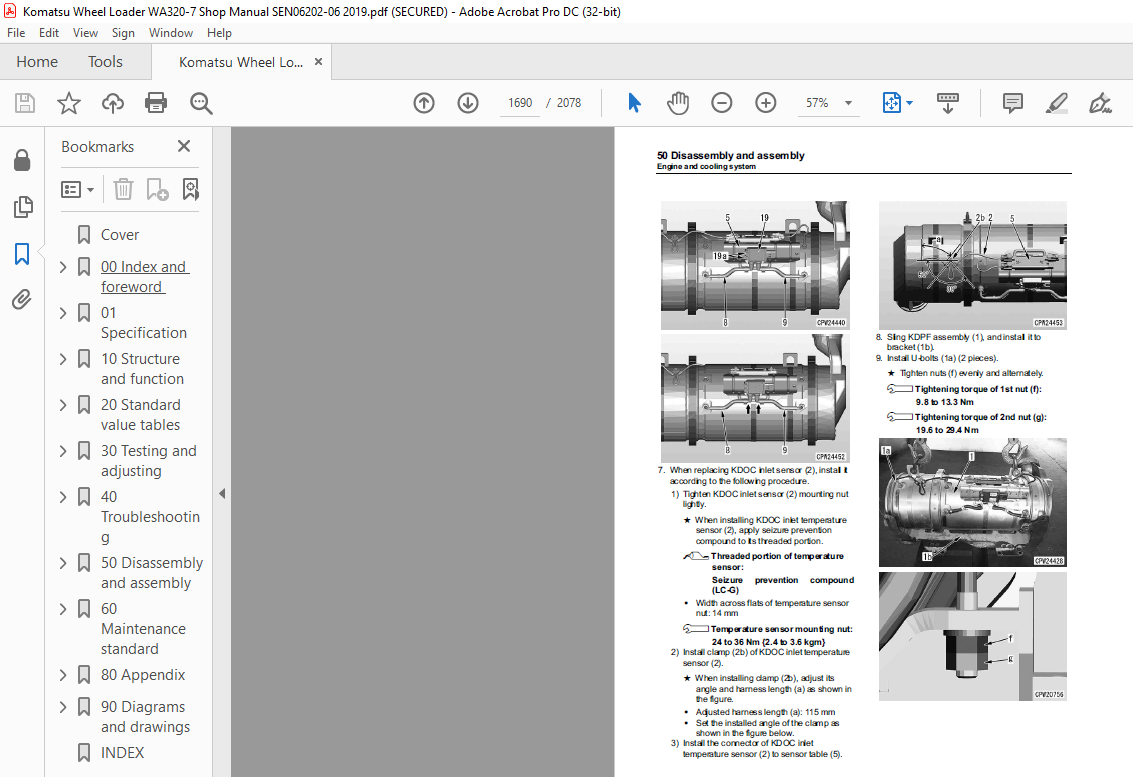The width and height of the screenshot is (1133, 777).
Task: Go to 10 Structure and function bookmark
Action: pos(142,369)
